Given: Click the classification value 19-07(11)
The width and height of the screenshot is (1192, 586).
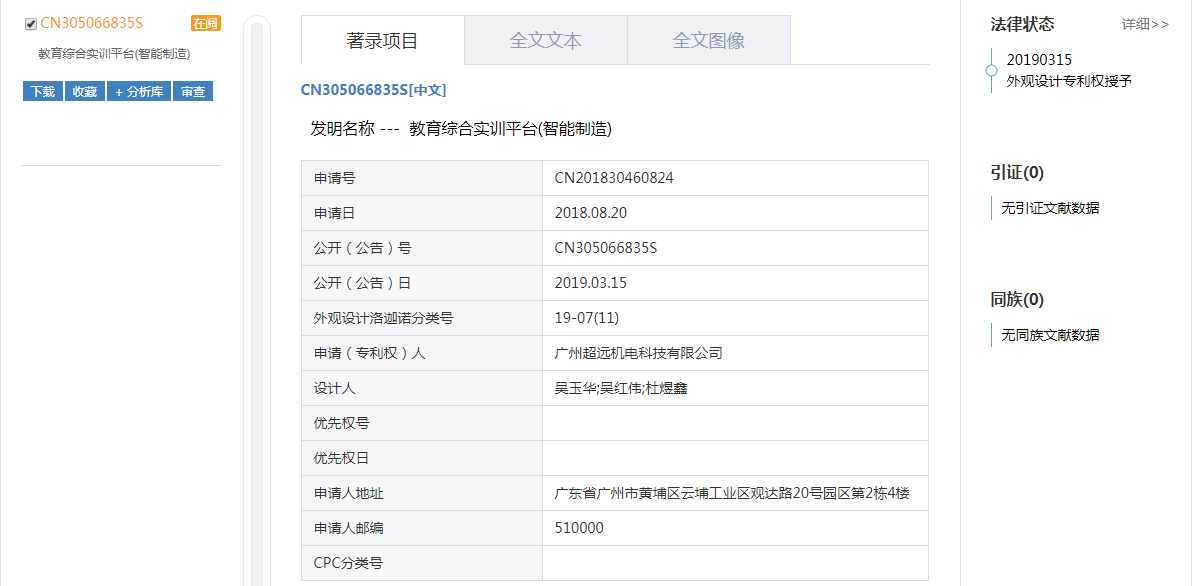Looking at the screenshot, I should [587, 318].
